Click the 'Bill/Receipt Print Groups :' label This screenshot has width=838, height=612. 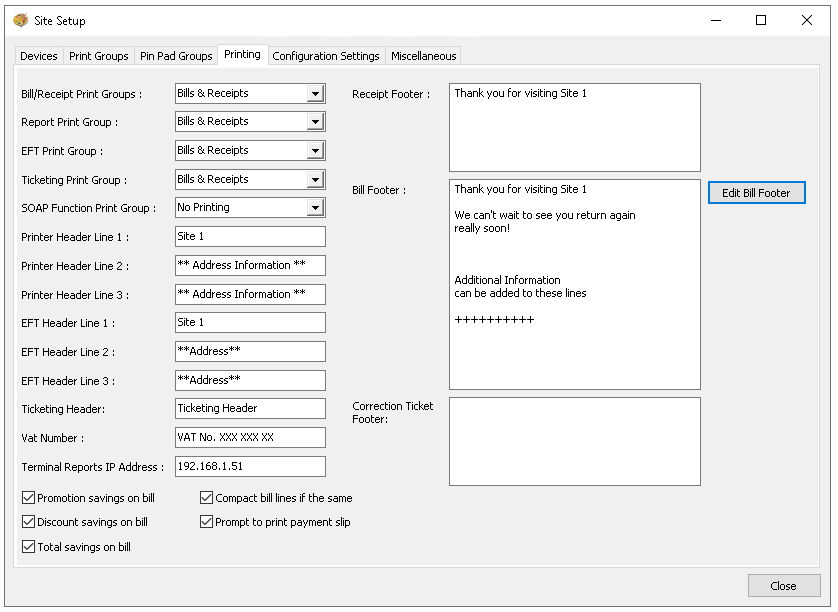point(82,94)
